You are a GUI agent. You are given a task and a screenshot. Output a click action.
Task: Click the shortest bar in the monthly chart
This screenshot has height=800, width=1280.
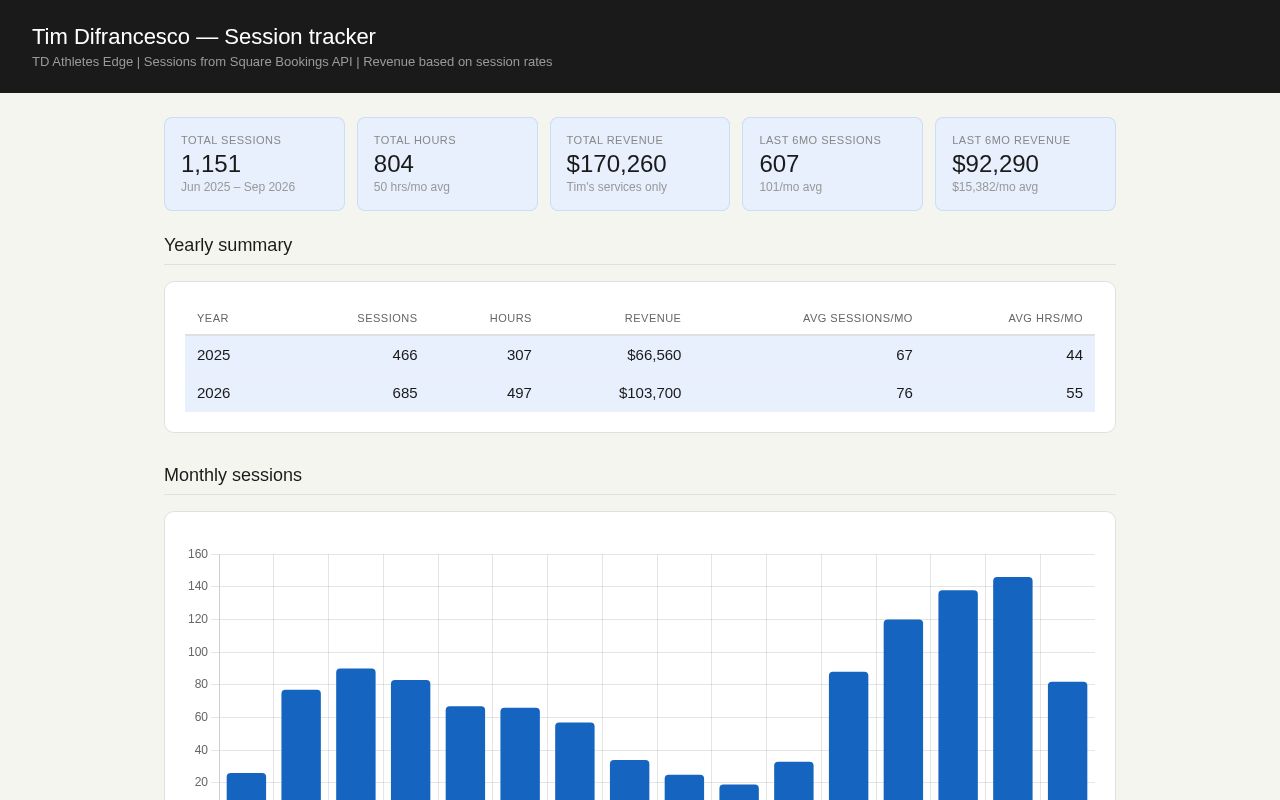click(739, 792)
